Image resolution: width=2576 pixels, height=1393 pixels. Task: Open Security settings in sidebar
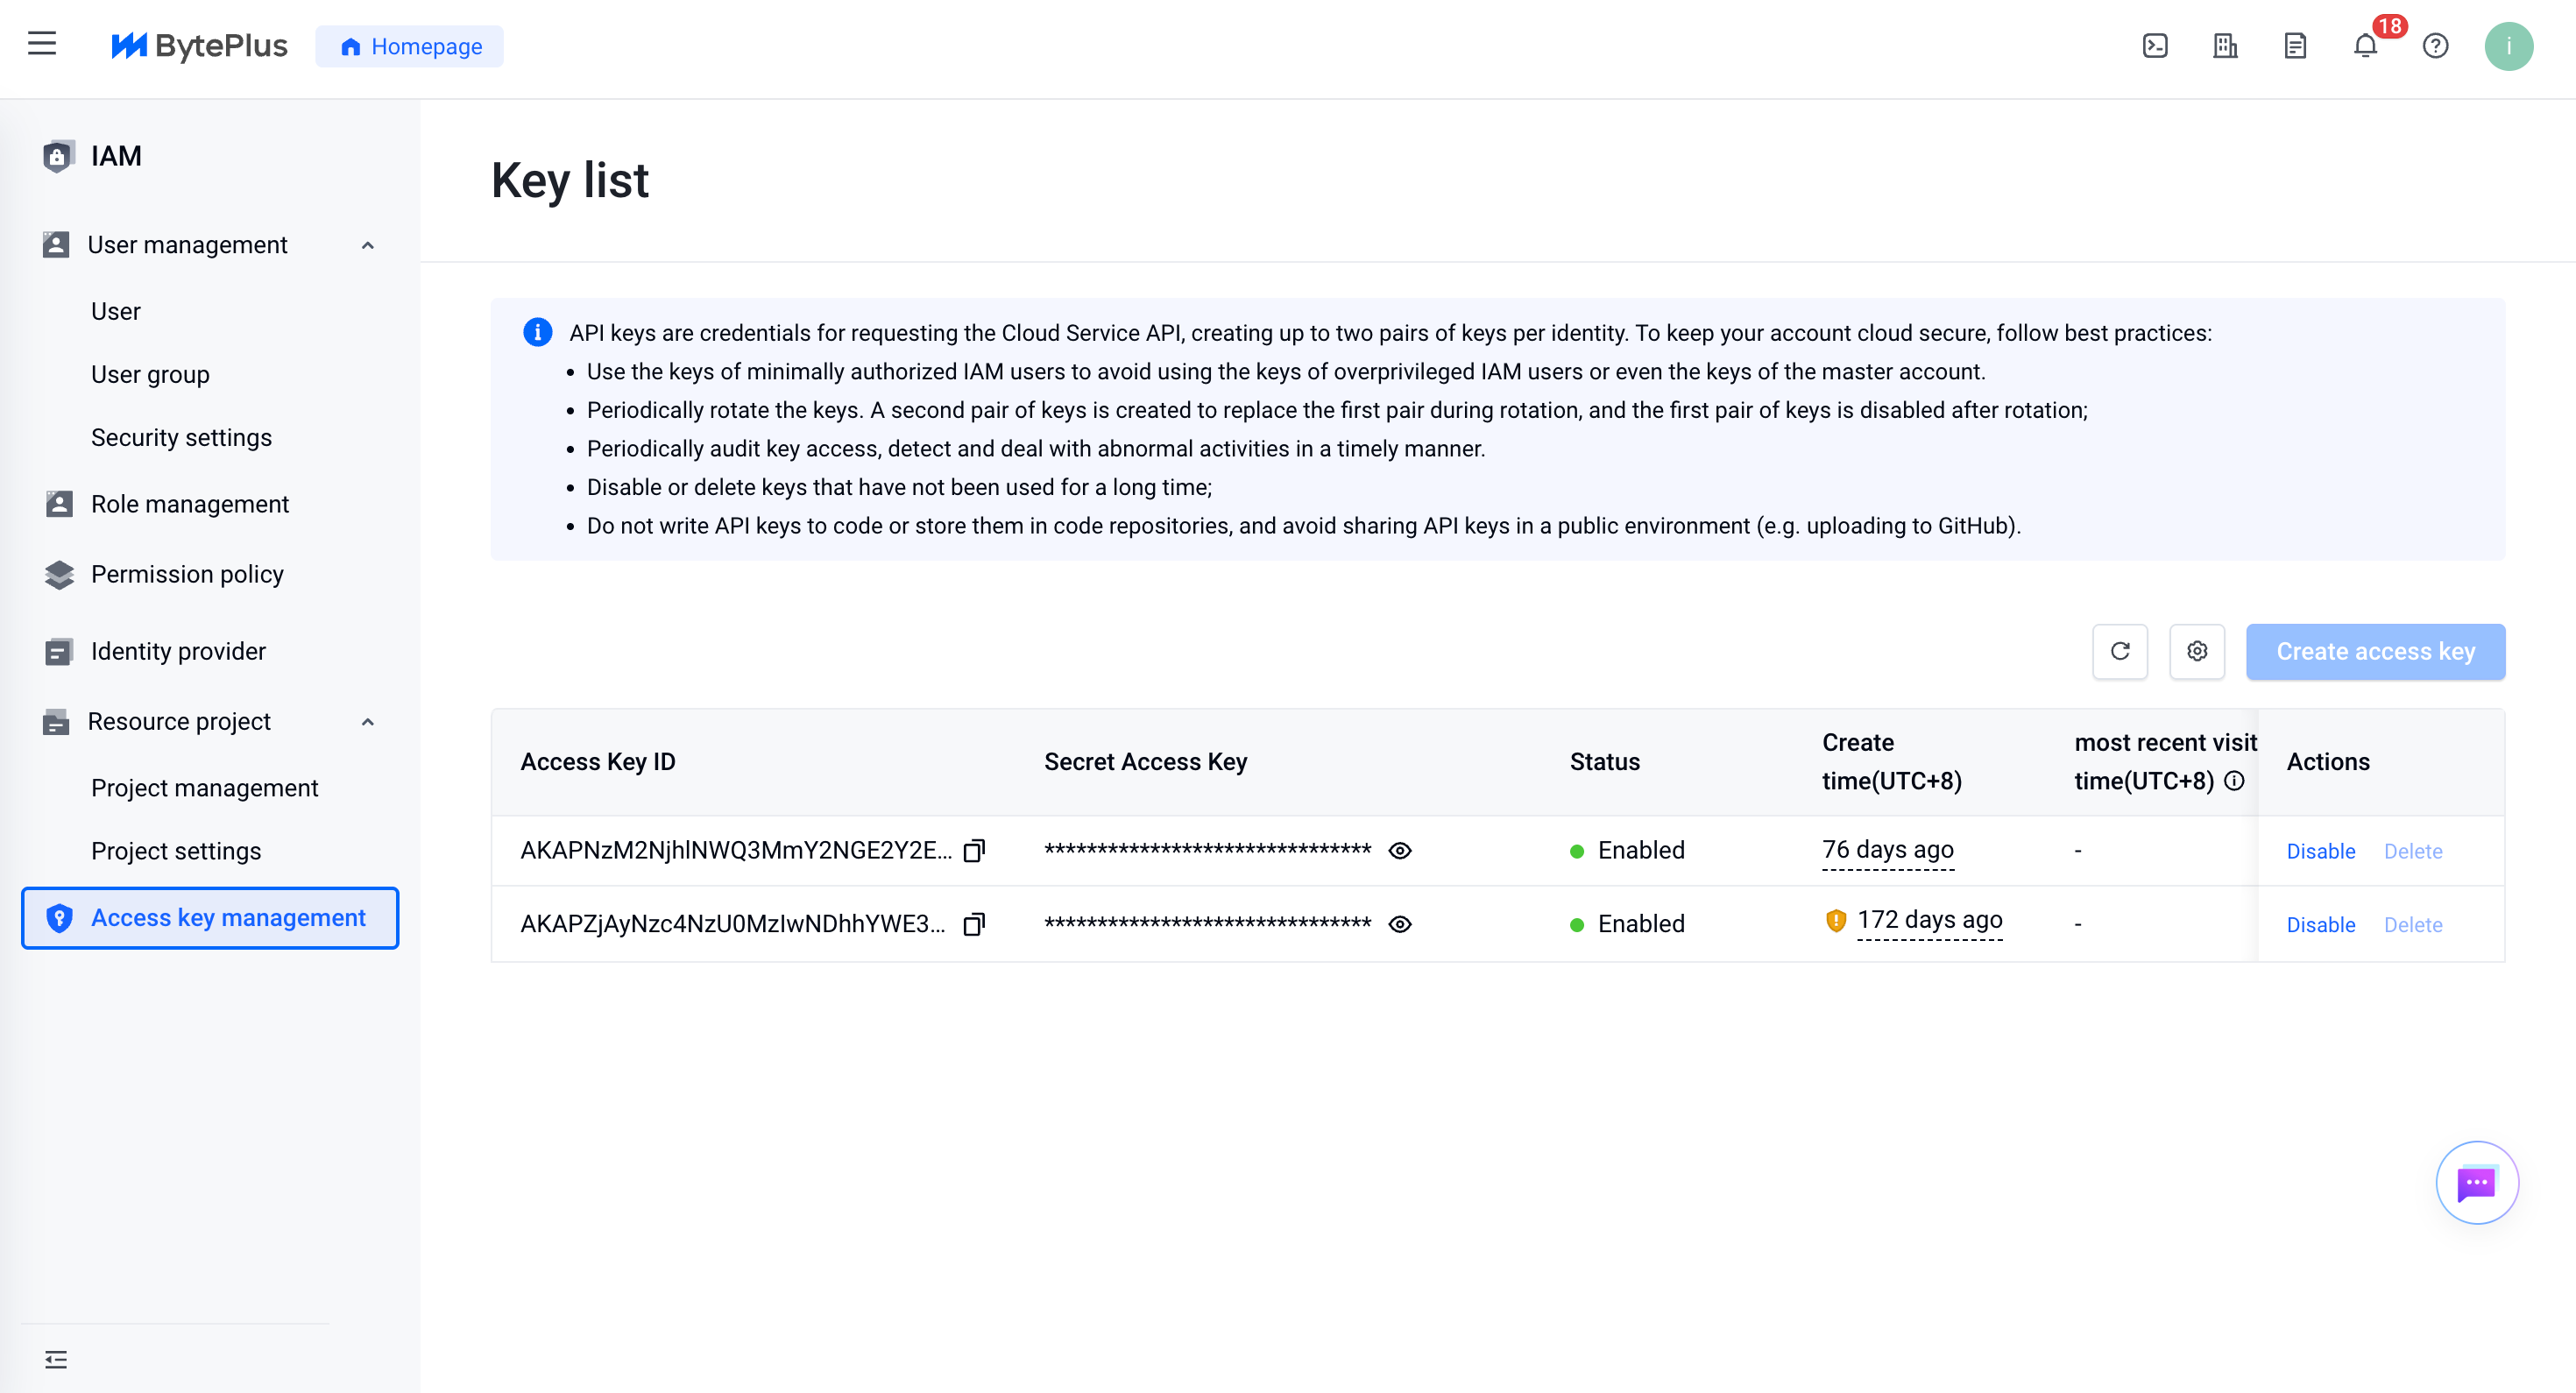pos(181,438)
